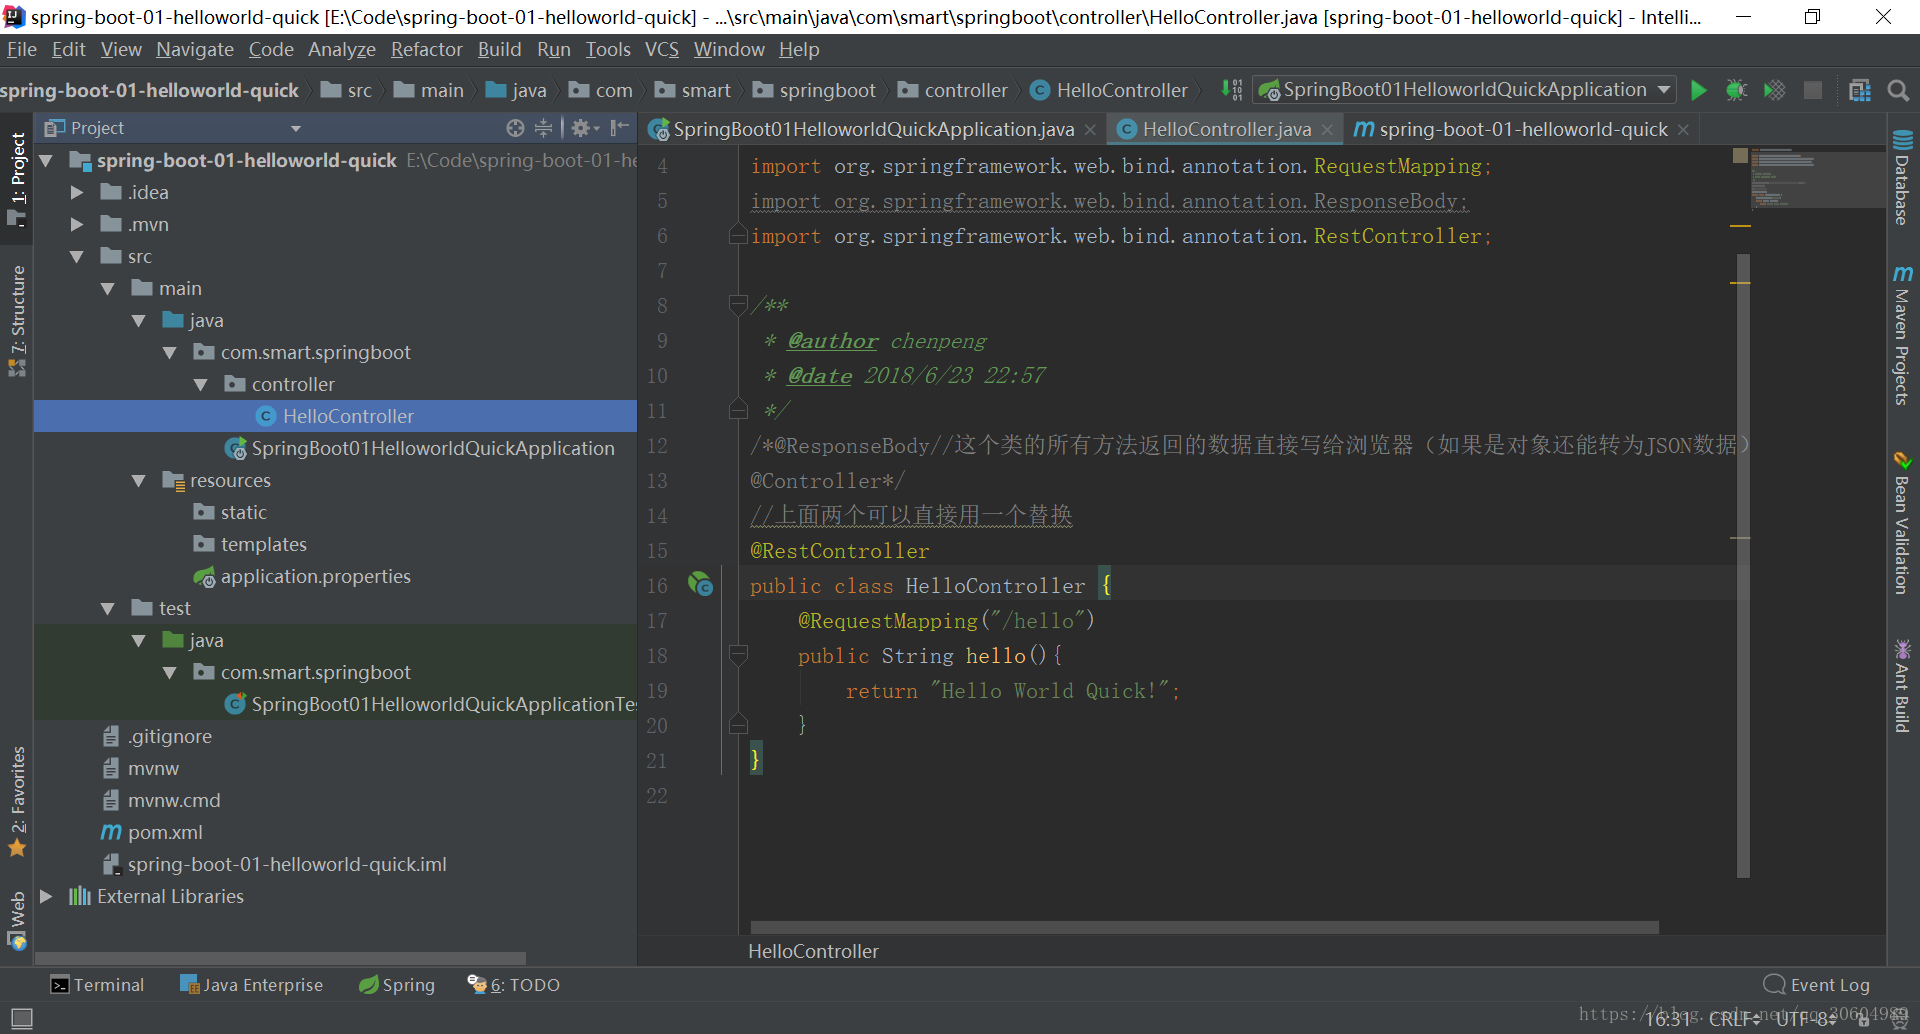The image size is (1920, 1034).
Task: Click the Spring bean gutter icon on line 16
Action: click(x=701, y=585)
